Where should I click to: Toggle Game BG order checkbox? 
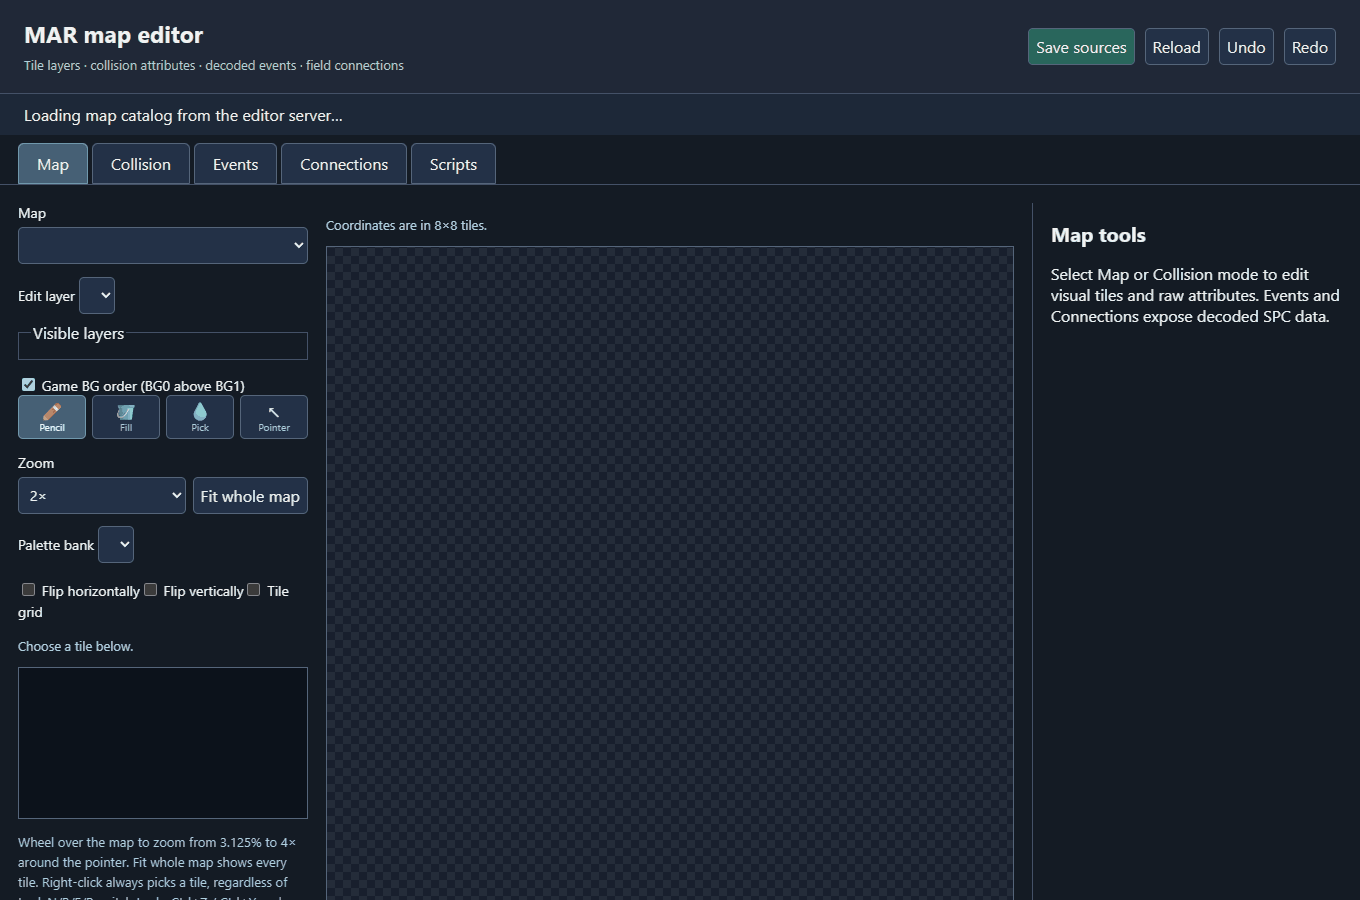click(29, 385)
